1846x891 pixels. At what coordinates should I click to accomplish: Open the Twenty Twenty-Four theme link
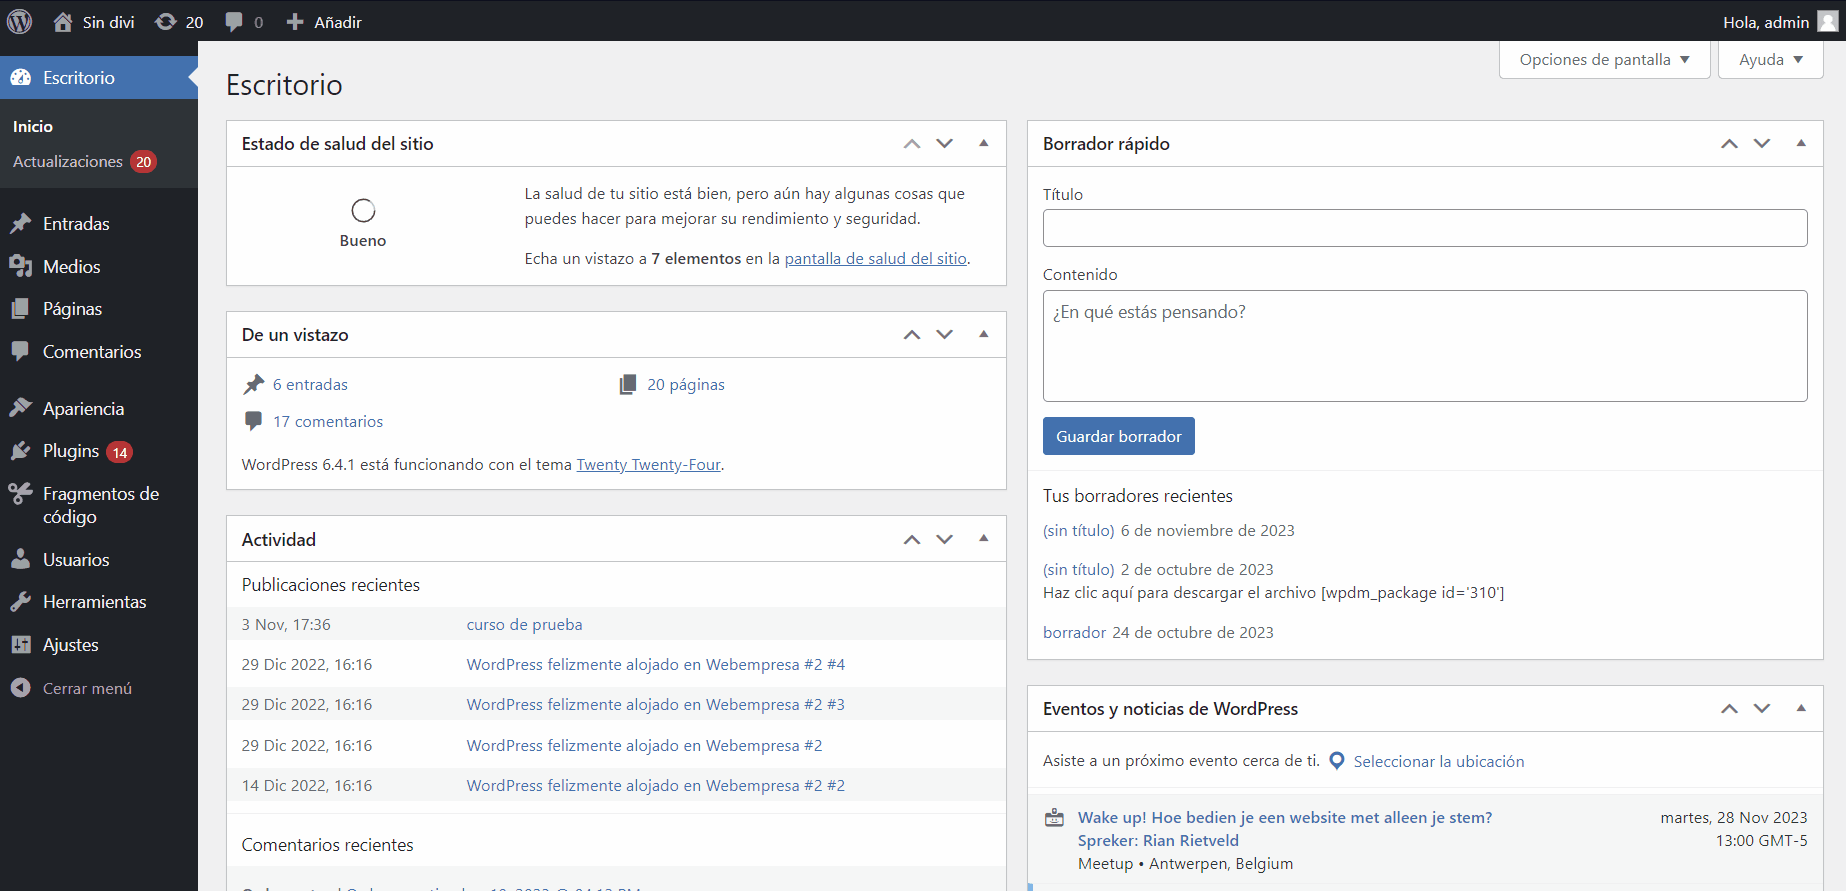pyautogui.click(x=648, y=465)
